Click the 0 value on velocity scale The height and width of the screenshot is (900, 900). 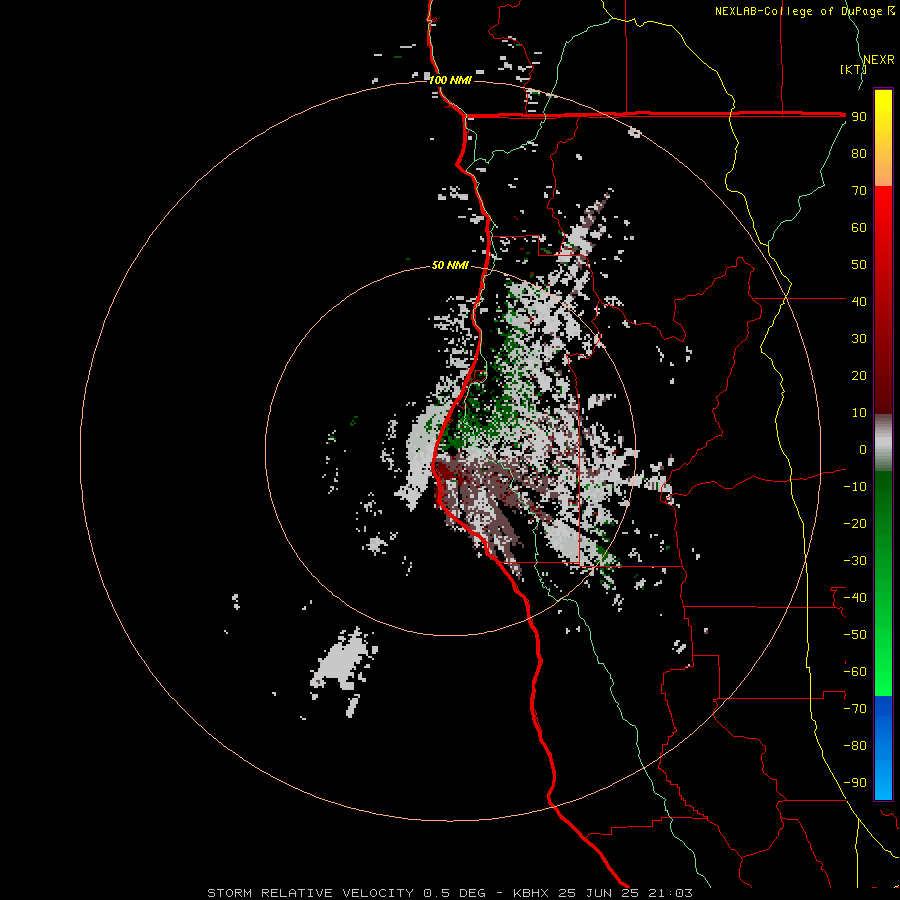863,449
